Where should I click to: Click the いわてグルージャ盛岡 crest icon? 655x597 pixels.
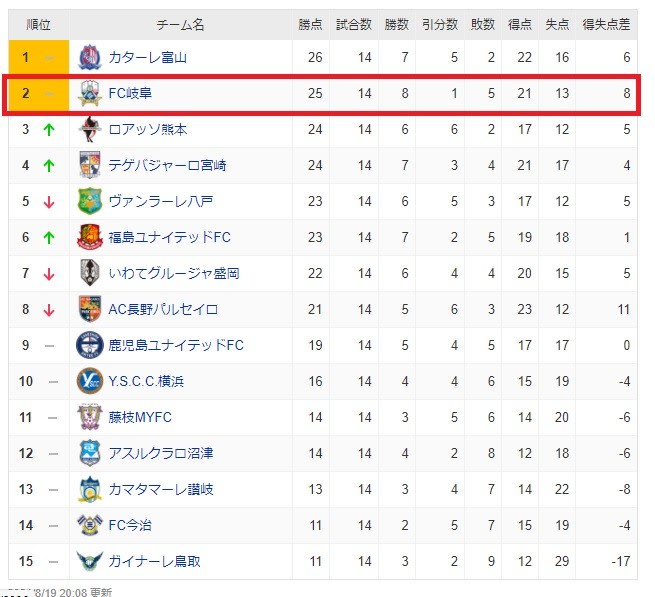click(x=89, y=273)
